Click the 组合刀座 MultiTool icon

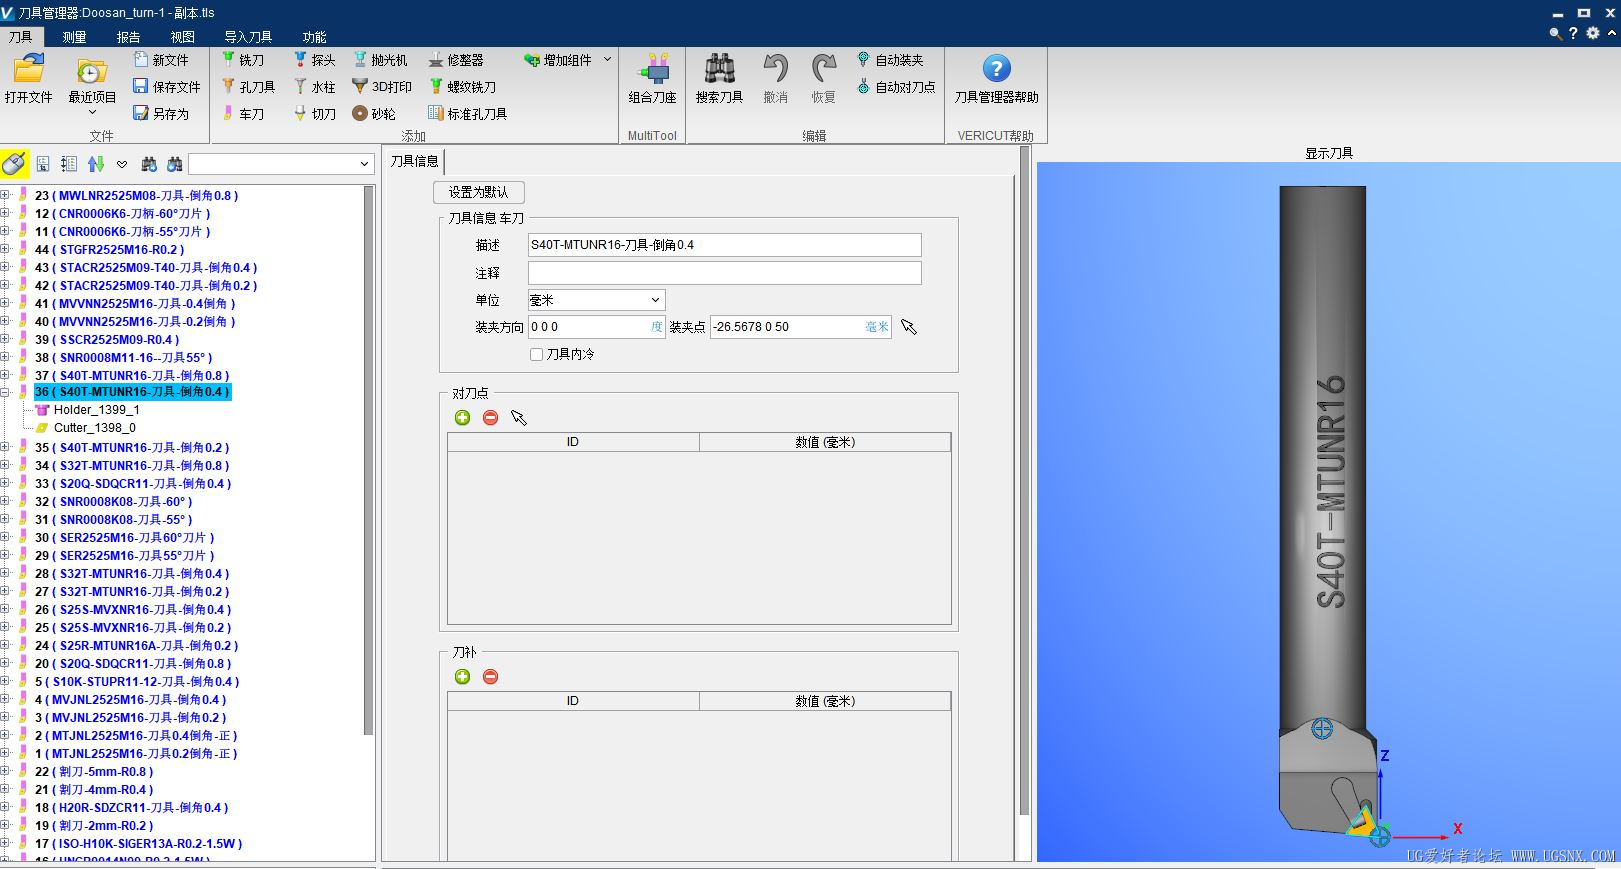coord(652,70)
